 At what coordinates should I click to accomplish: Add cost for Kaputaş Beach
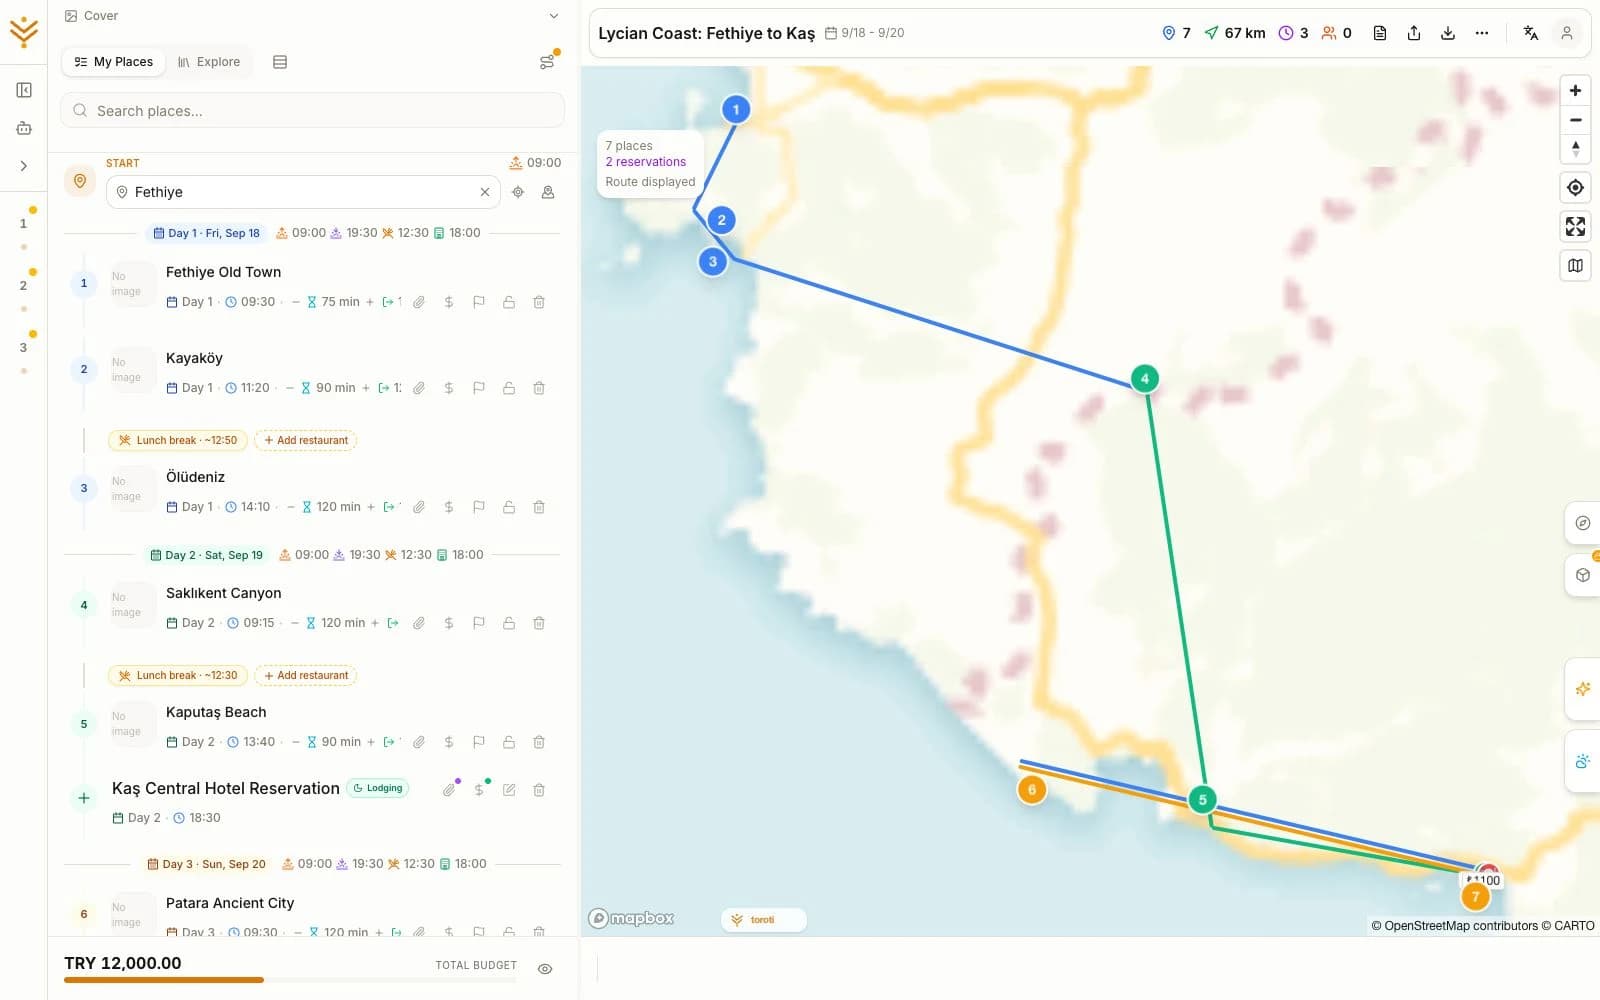click(449, 742)
